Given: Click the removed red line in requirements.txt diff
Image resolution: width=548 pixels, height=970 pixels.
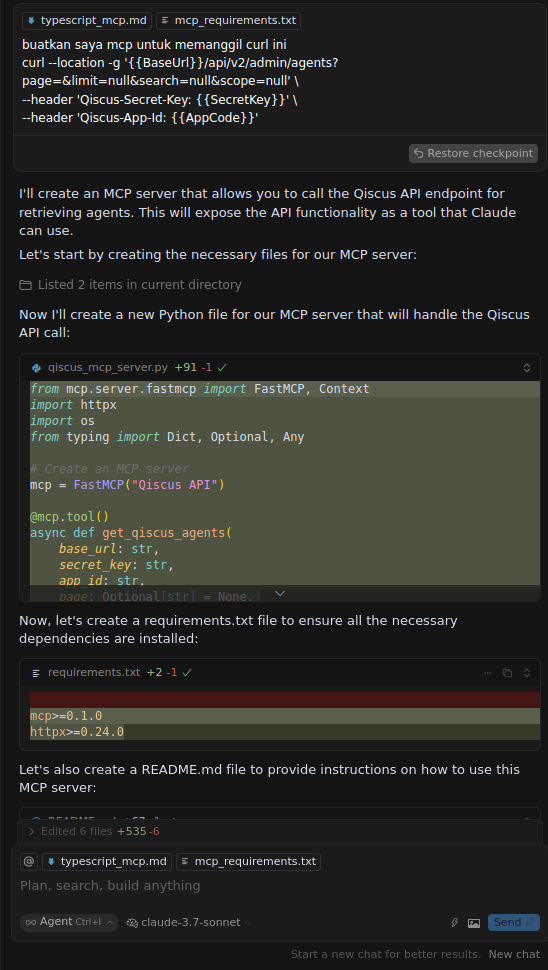Looking at the screenshot, I should coord(285,700).
